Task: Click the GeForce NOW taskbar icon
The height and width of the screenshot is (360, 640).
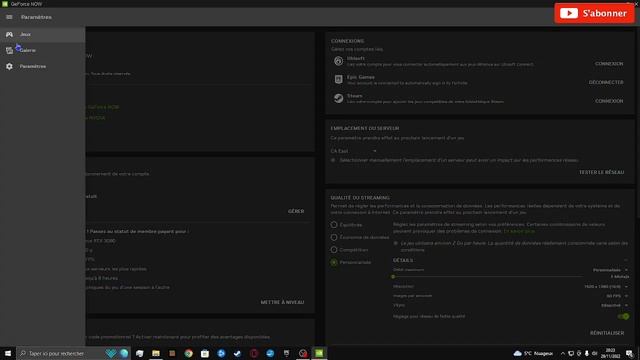Action: 319,353
